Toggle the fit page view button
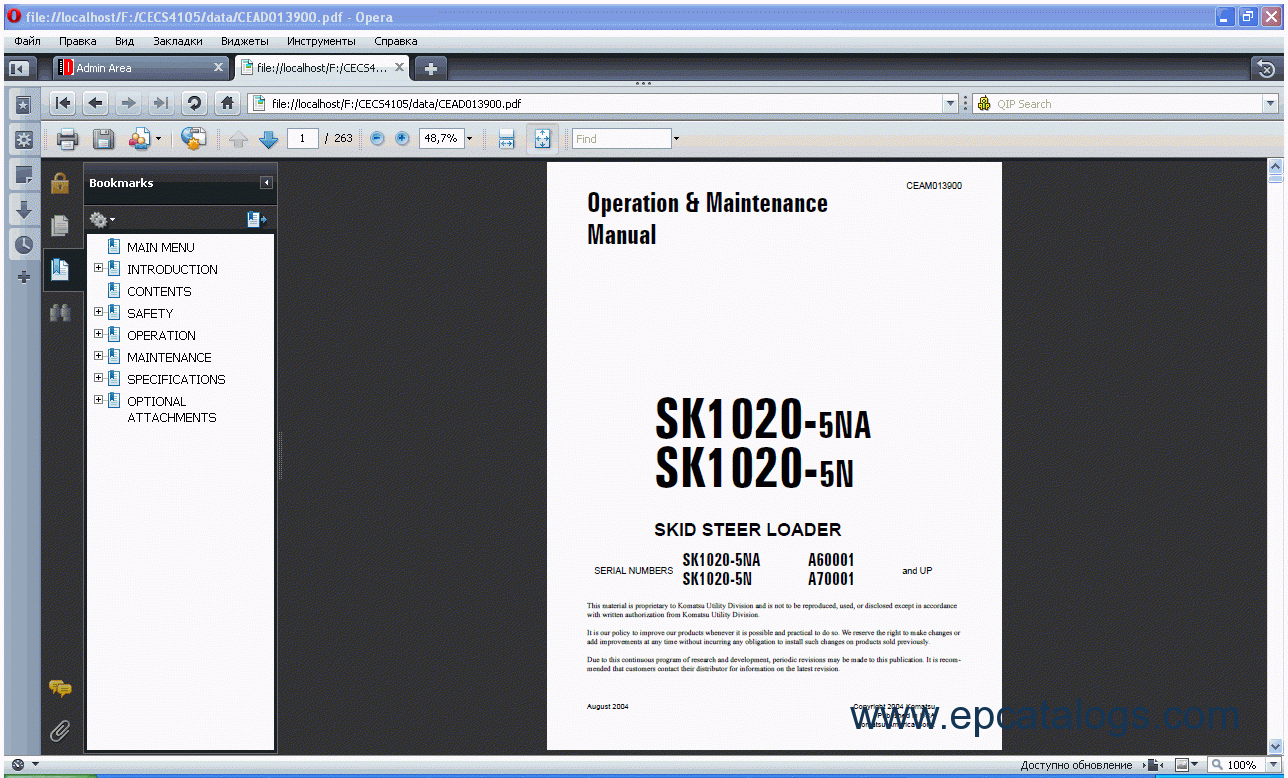The image size is (1288, 778). pyautogui.click(x=542, y=139)
